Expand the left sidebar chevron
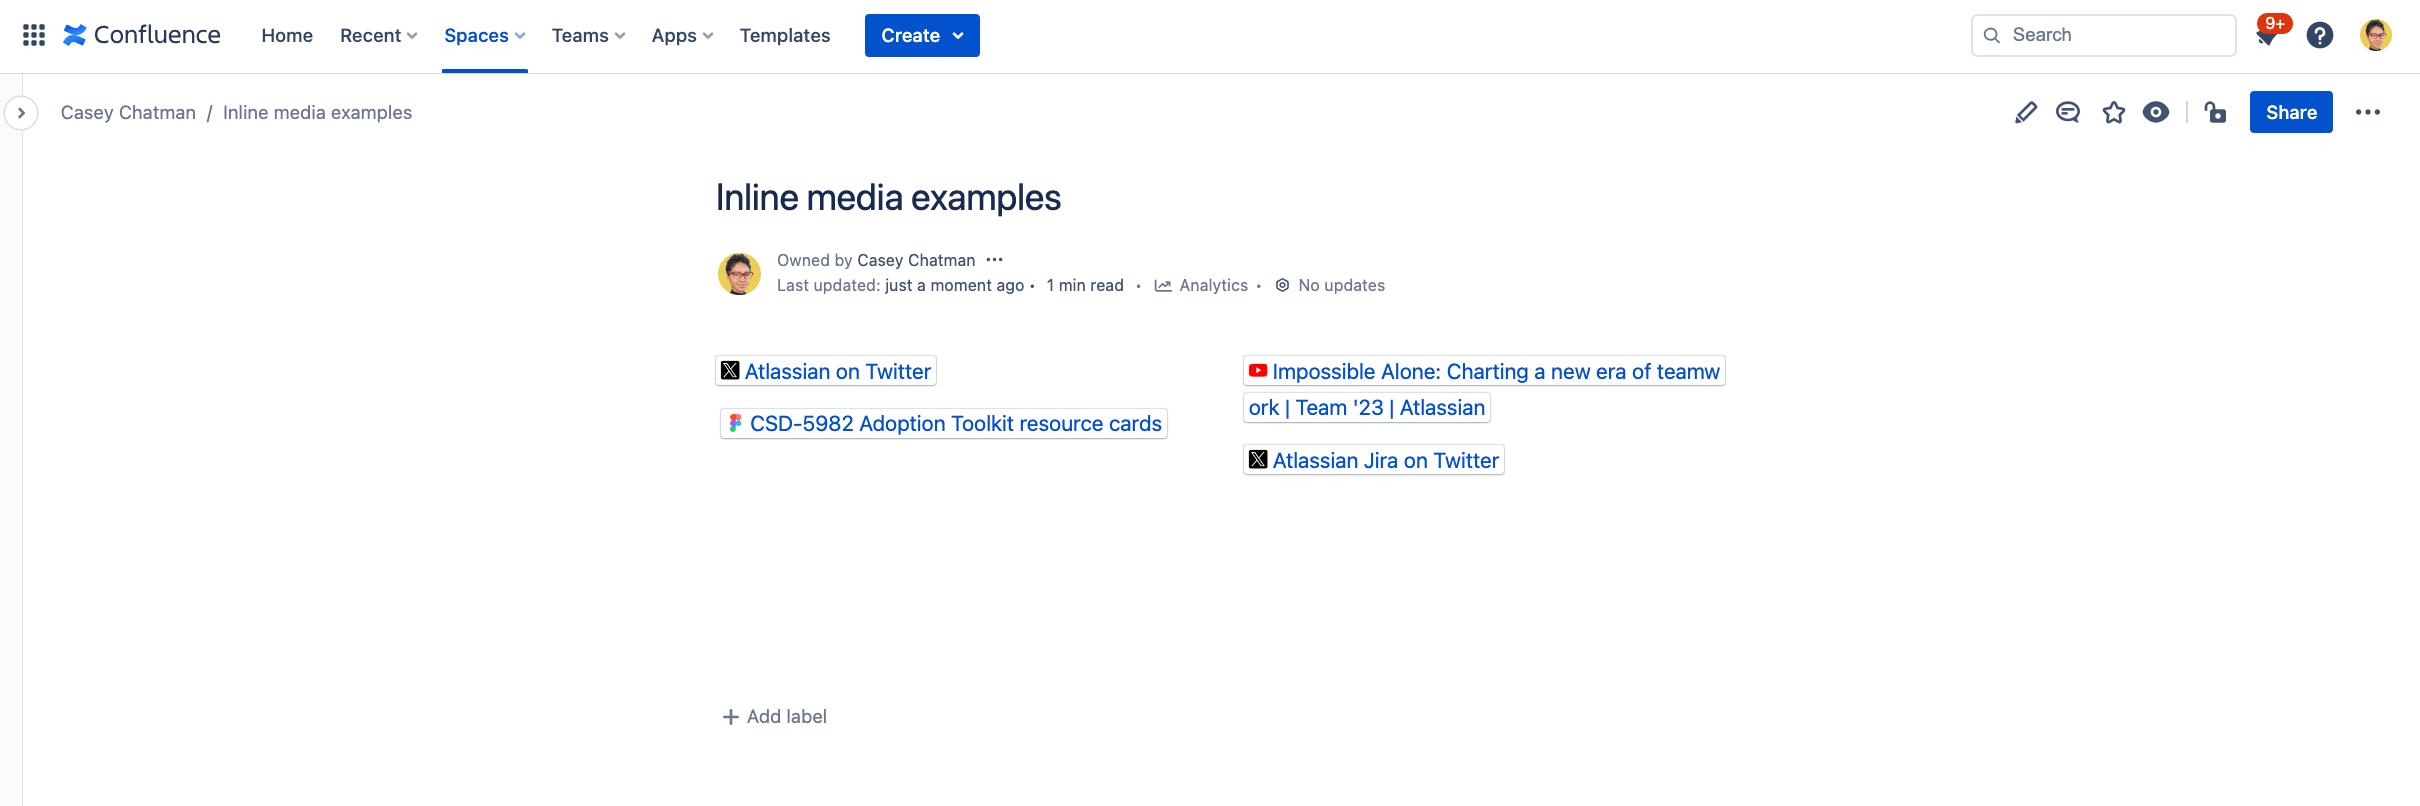The image size is (2420, 806). (x=21, y=113)
